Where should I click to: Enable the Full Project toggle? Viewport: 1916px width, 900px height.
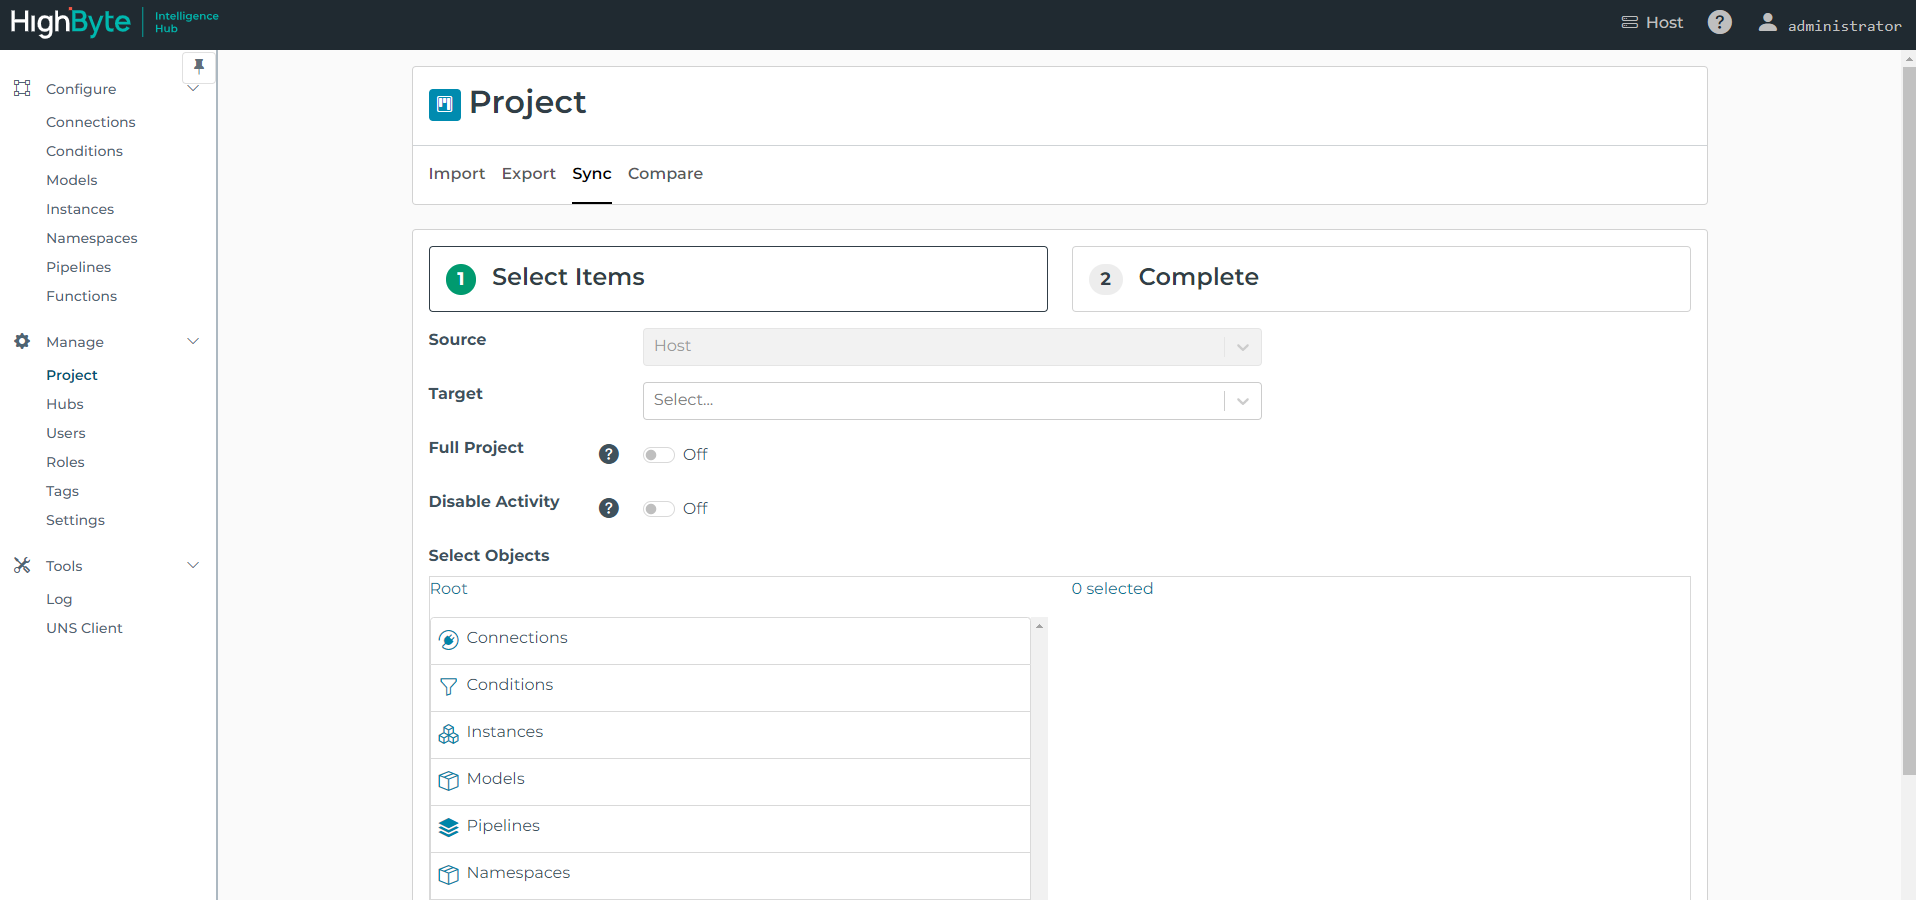tap(658, 455)
